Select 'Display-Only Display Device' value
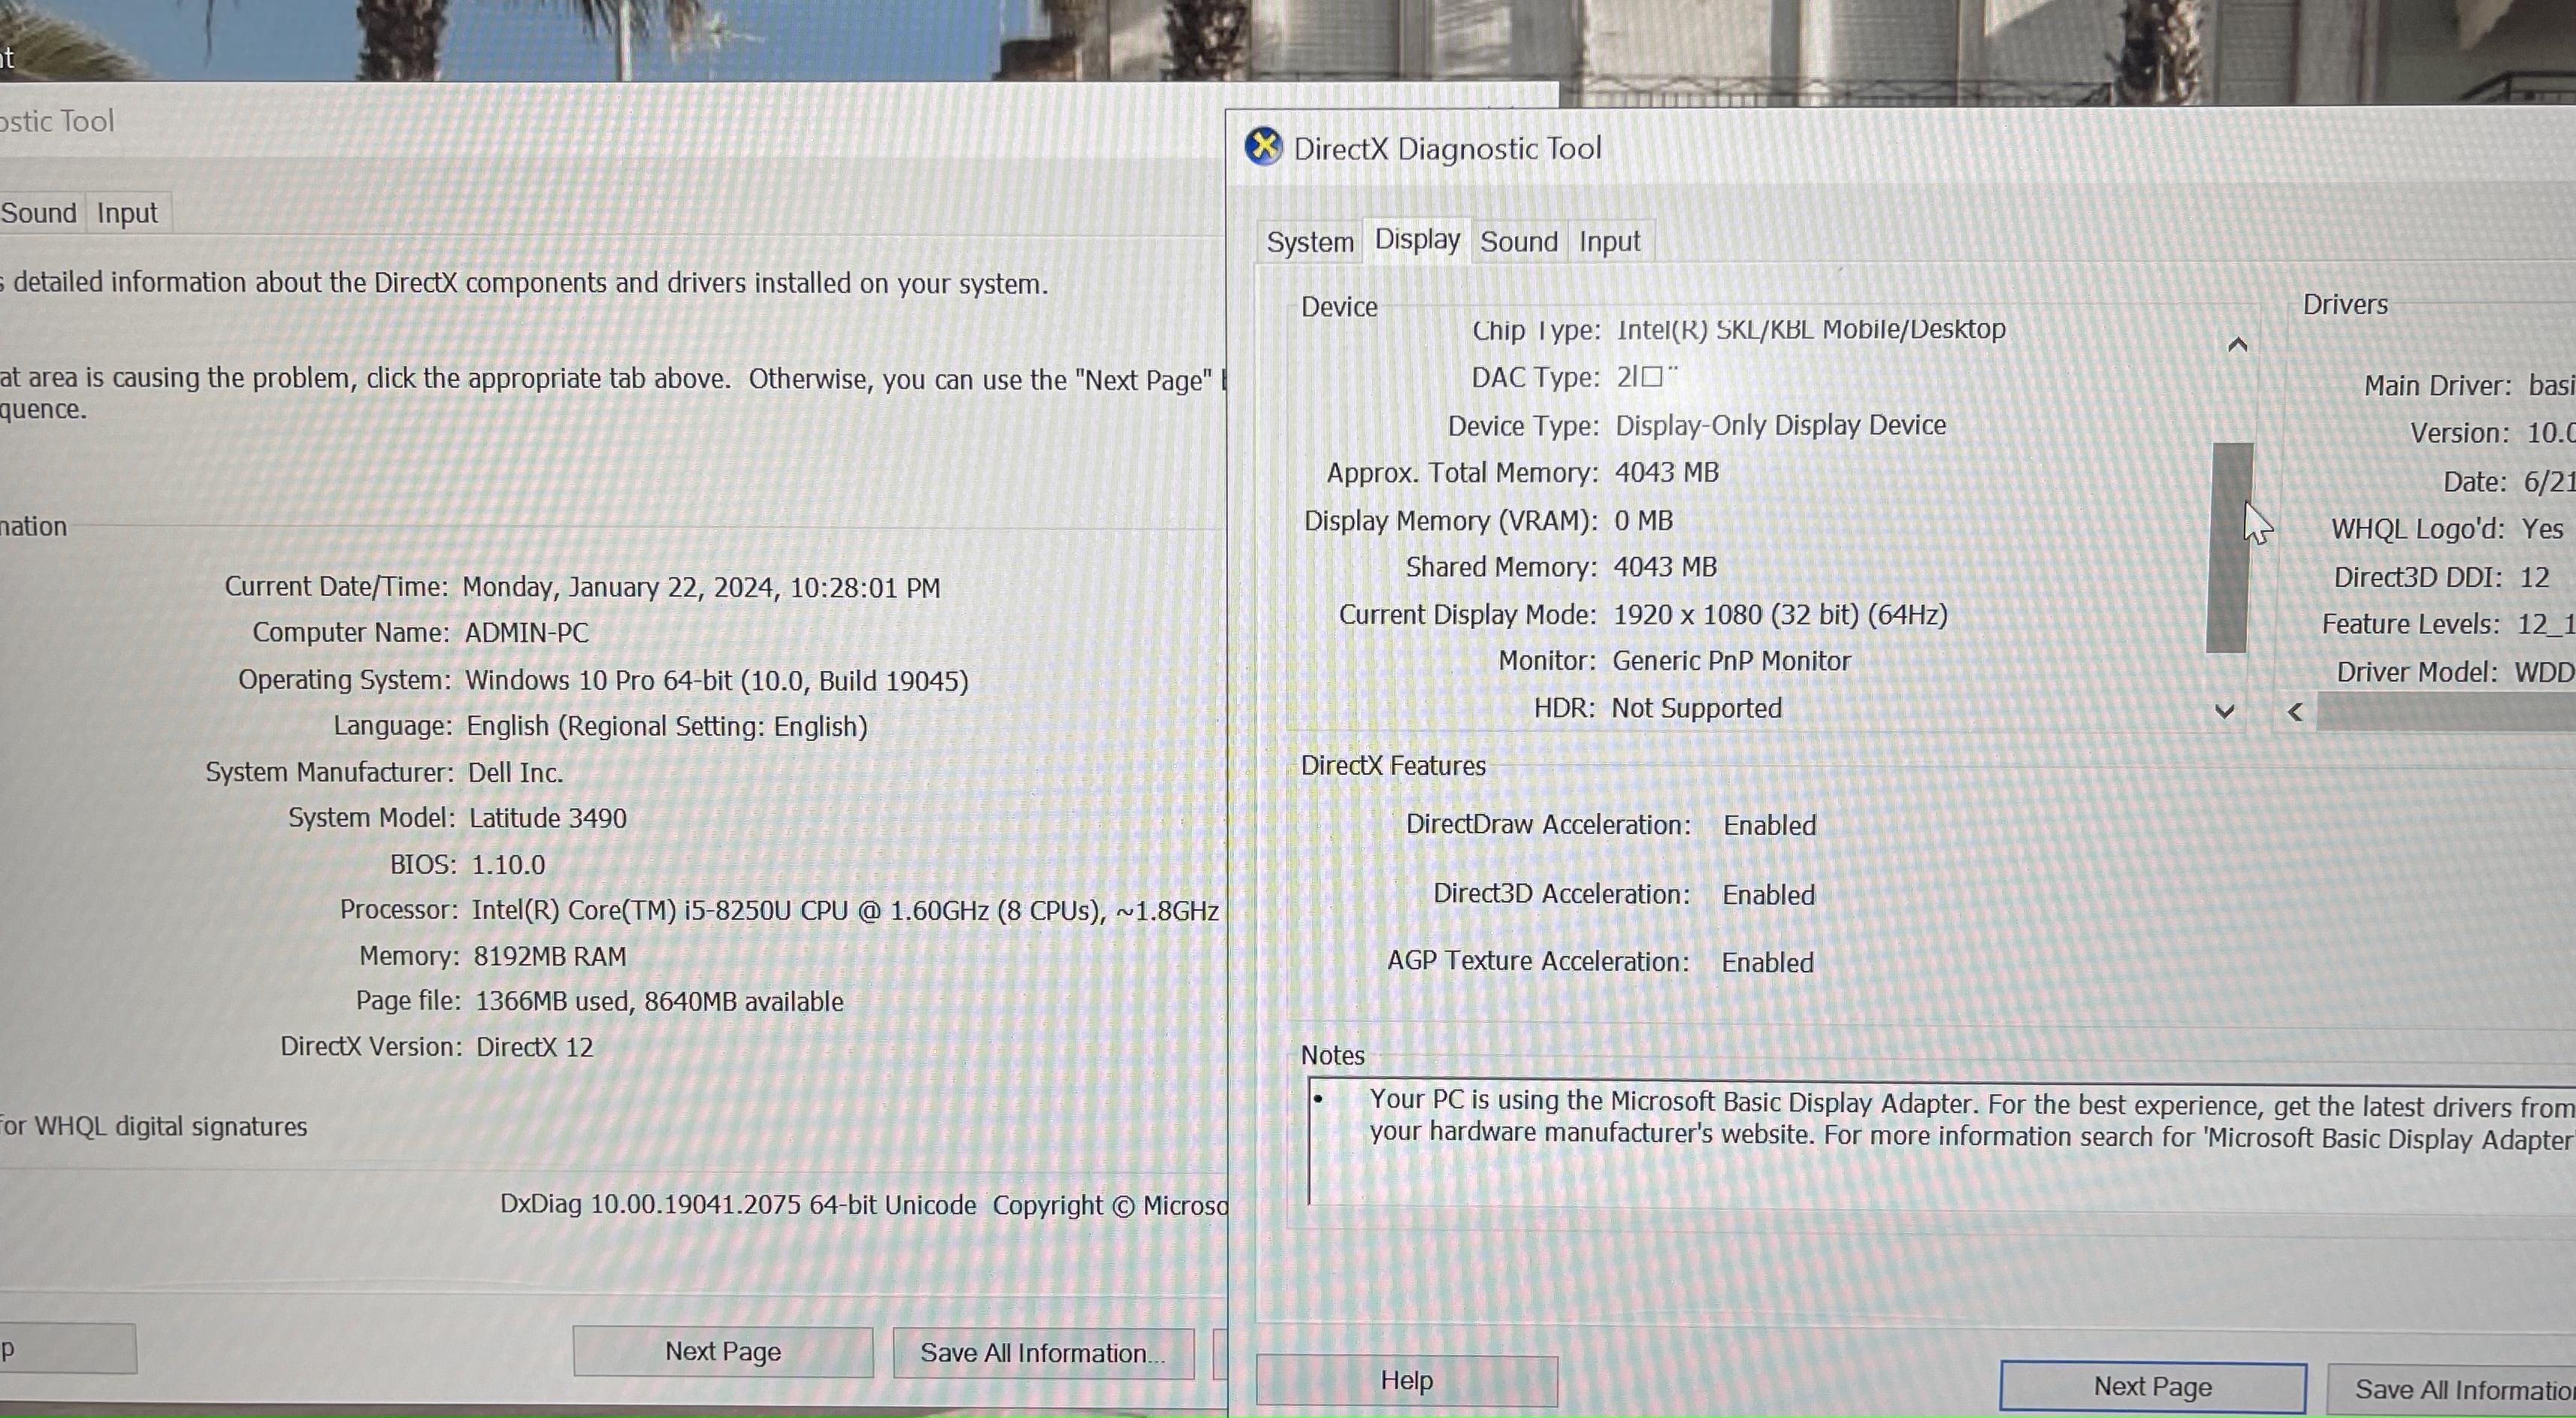Image resolution: width=2576 pixels, height=1418 pixels. pos(1780,425)
